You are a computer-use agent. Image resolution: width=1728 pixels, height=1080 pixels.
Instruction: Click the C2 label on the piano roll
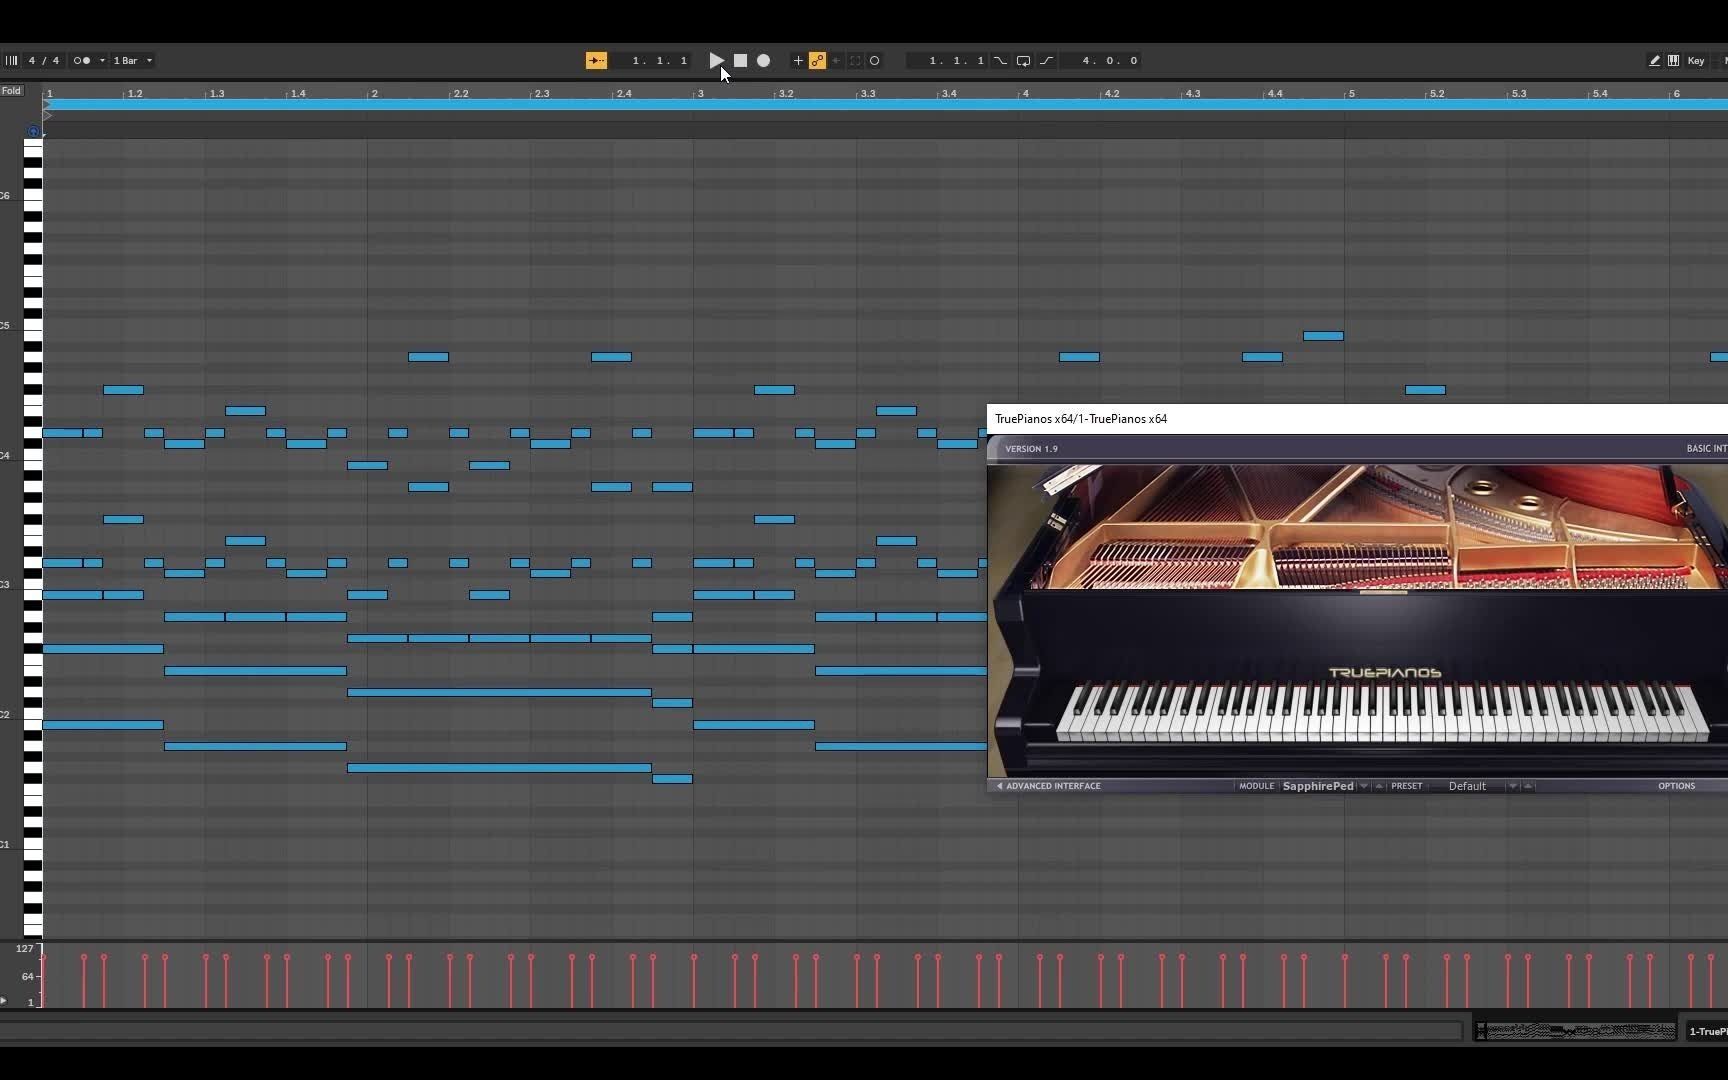coord(5,714)
